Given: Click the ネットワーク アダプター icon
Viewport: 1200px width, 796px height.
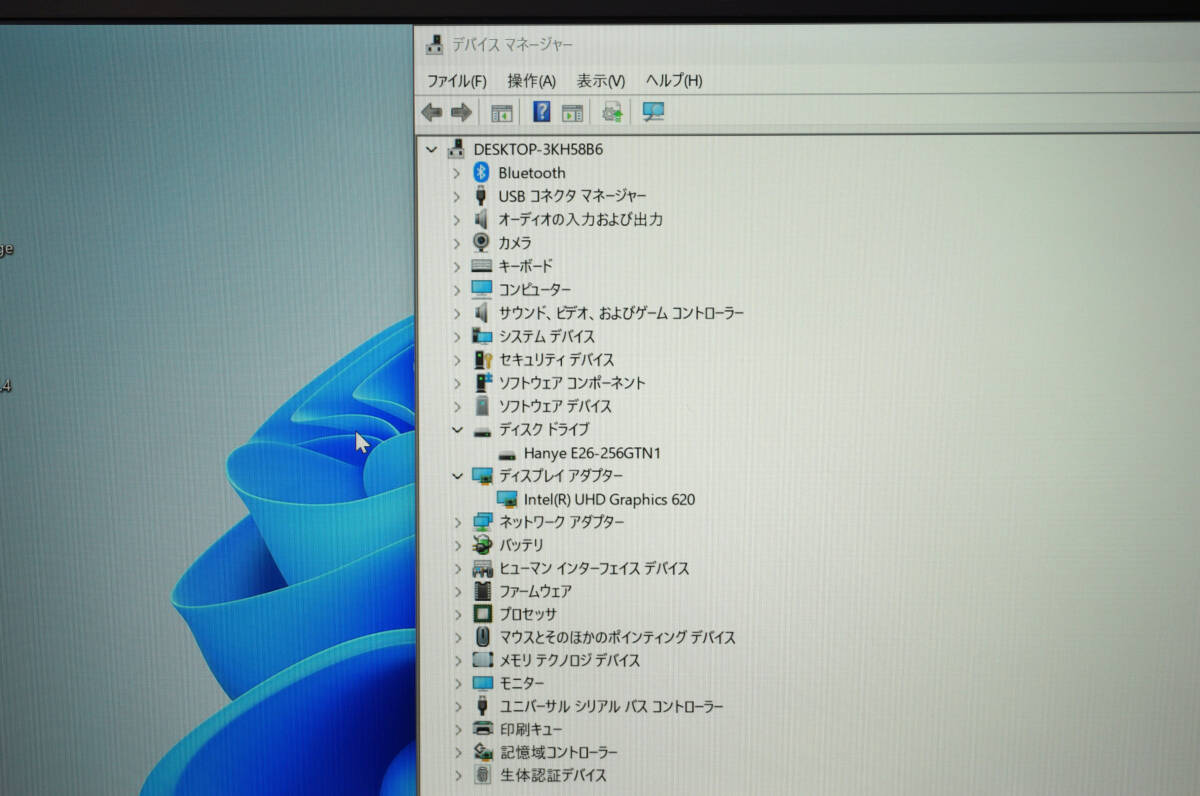Looking at the screenshot, I should [483, 522].
